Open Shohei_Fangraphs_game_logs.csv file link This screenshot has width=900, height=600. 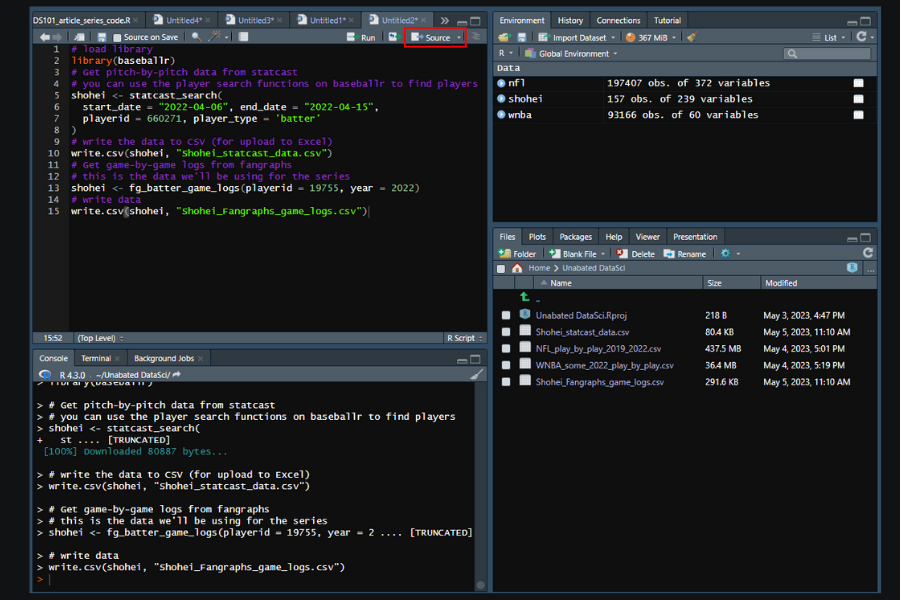point(600,382)
